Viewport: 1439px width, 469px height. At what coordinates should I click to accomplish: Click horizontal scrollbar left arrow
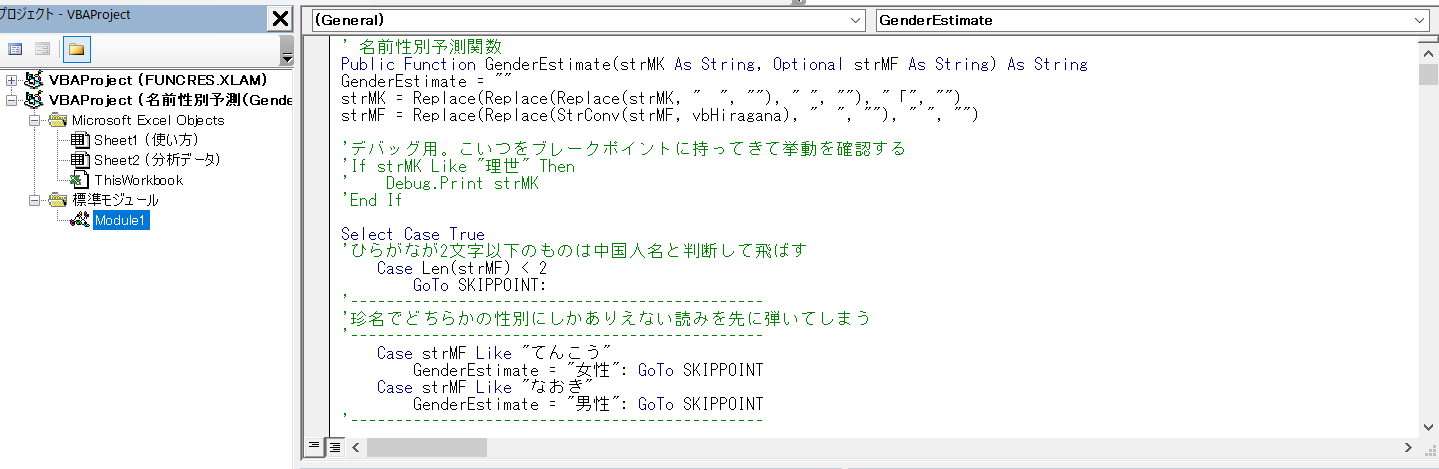tap(356, 447)
